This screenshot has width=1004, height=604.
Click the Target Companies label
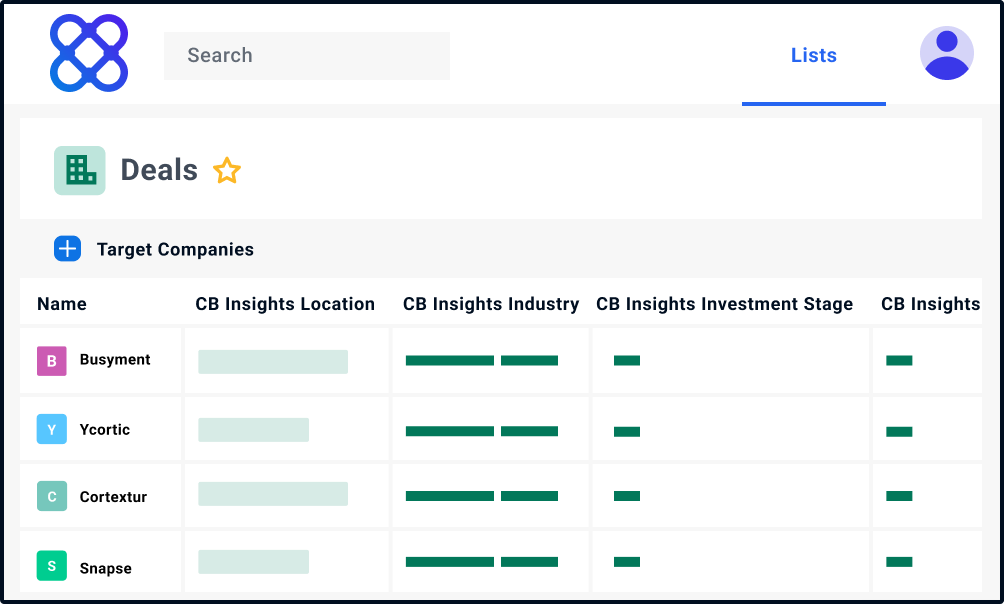click(x=175, y=249)
